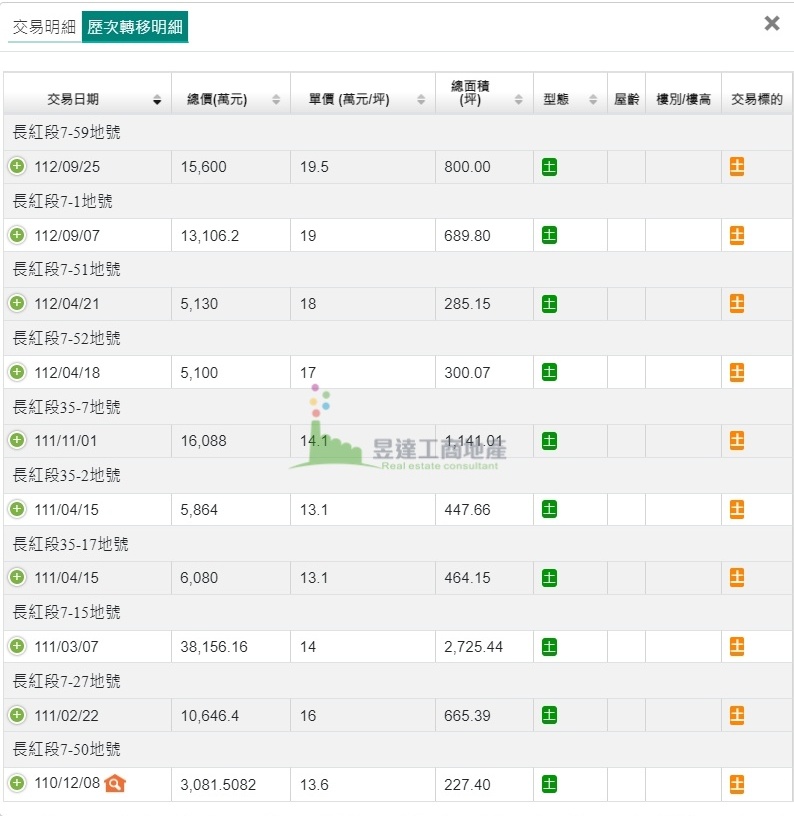Click green land type icon for 112/09/25
This screenshot has height=816, width=794.
pyautogui.click(x=549, y=167)
